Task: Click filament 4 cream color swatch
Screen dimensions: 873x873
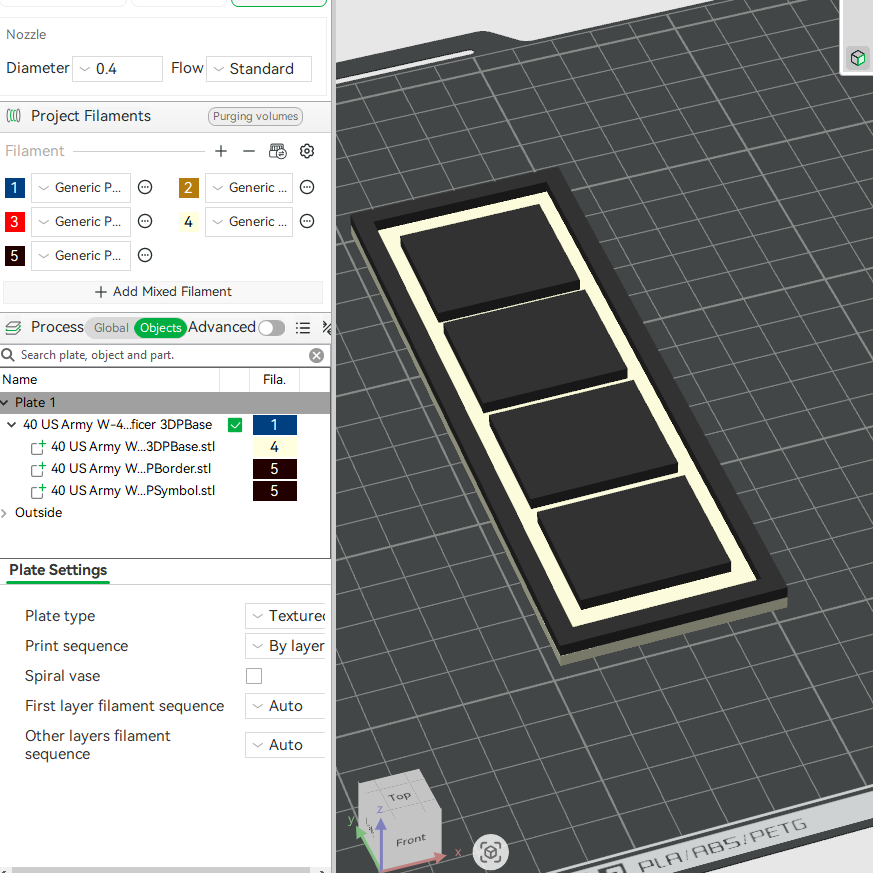Action: pos(188,222)
